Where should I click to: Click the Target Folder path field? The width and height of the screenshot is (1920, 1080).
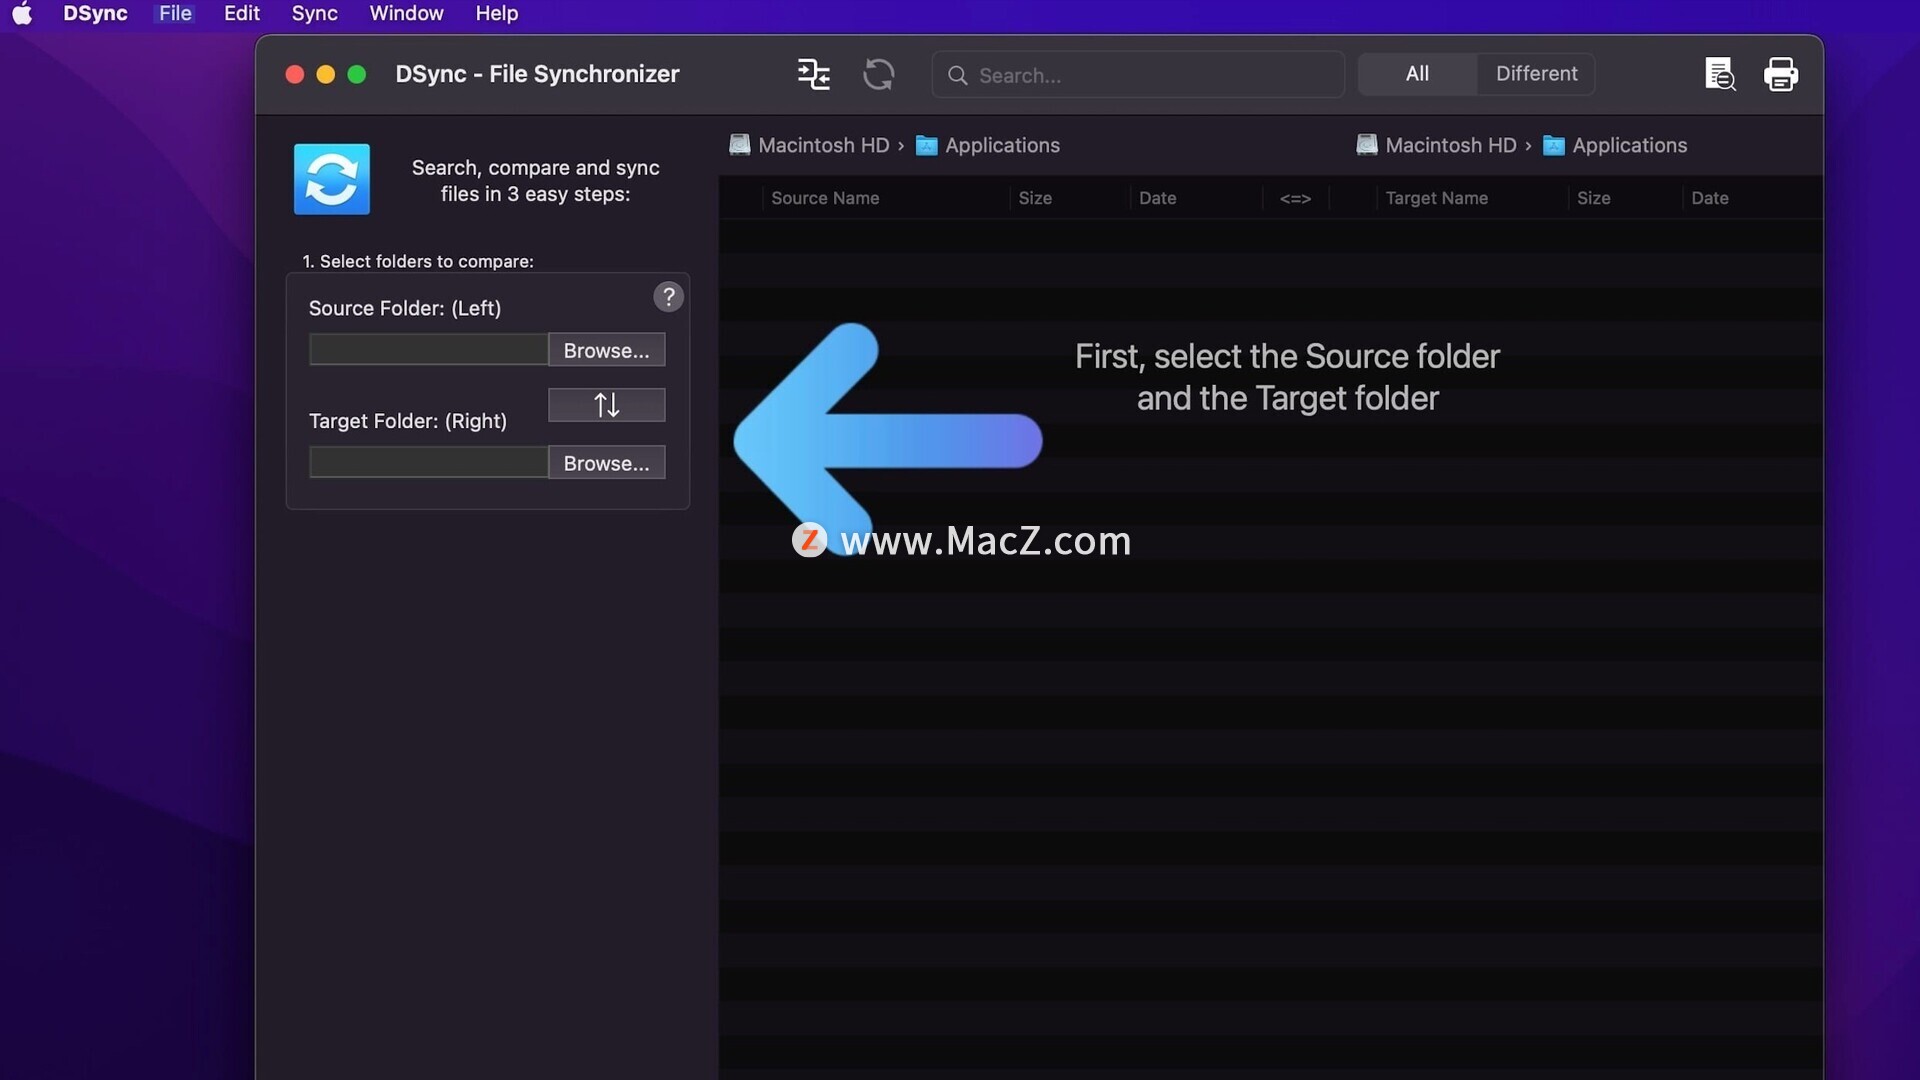tap(428, 463)
